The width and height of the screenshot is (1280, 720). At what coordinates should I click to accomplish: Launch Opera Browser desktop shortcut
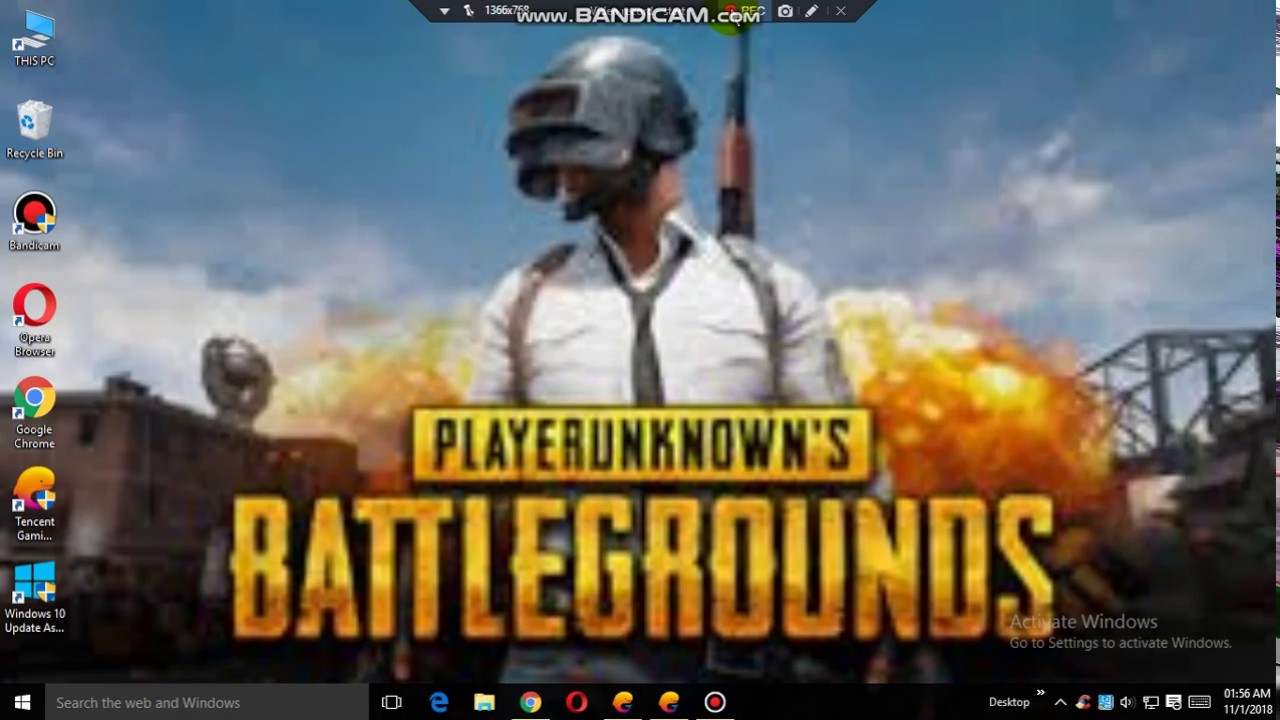point(34,321)
